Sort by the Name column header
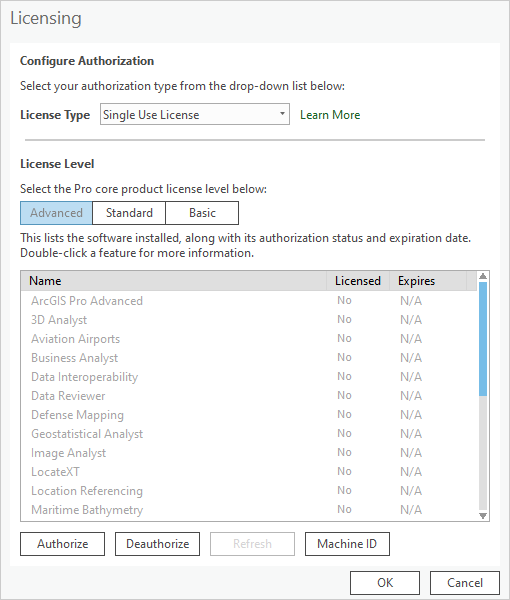This screenshot has width=510, height=600. click(174, 281)
